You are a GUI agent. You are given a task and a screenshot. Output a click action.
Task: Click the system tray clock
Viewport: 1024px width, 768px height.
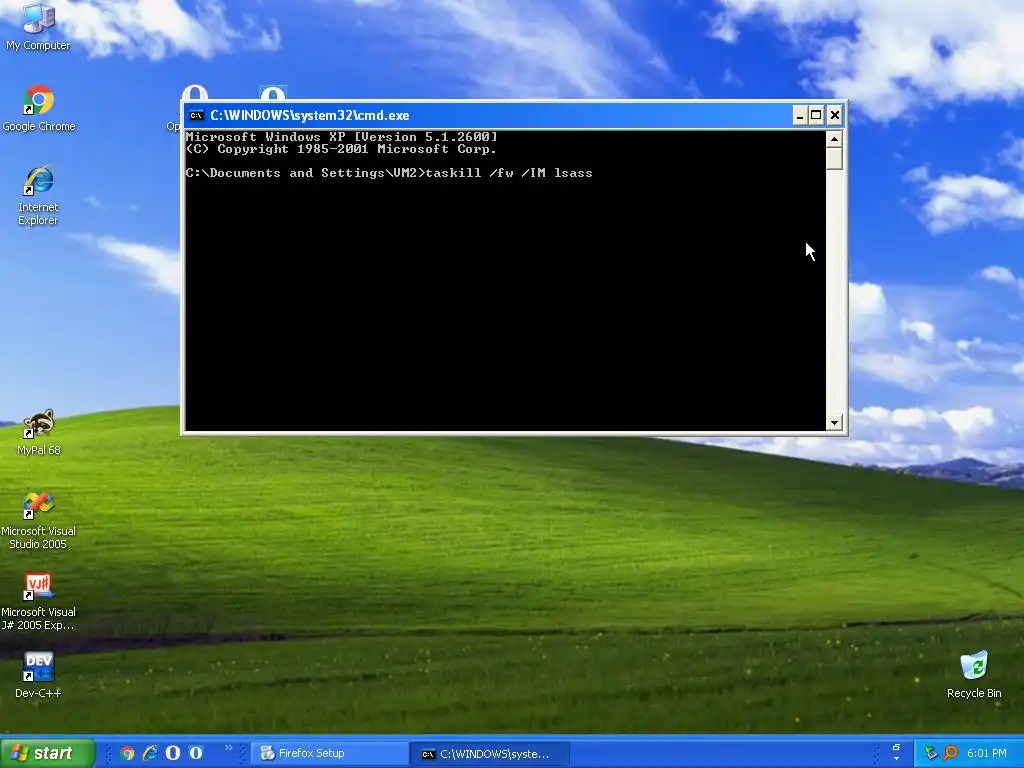(987, 753)
